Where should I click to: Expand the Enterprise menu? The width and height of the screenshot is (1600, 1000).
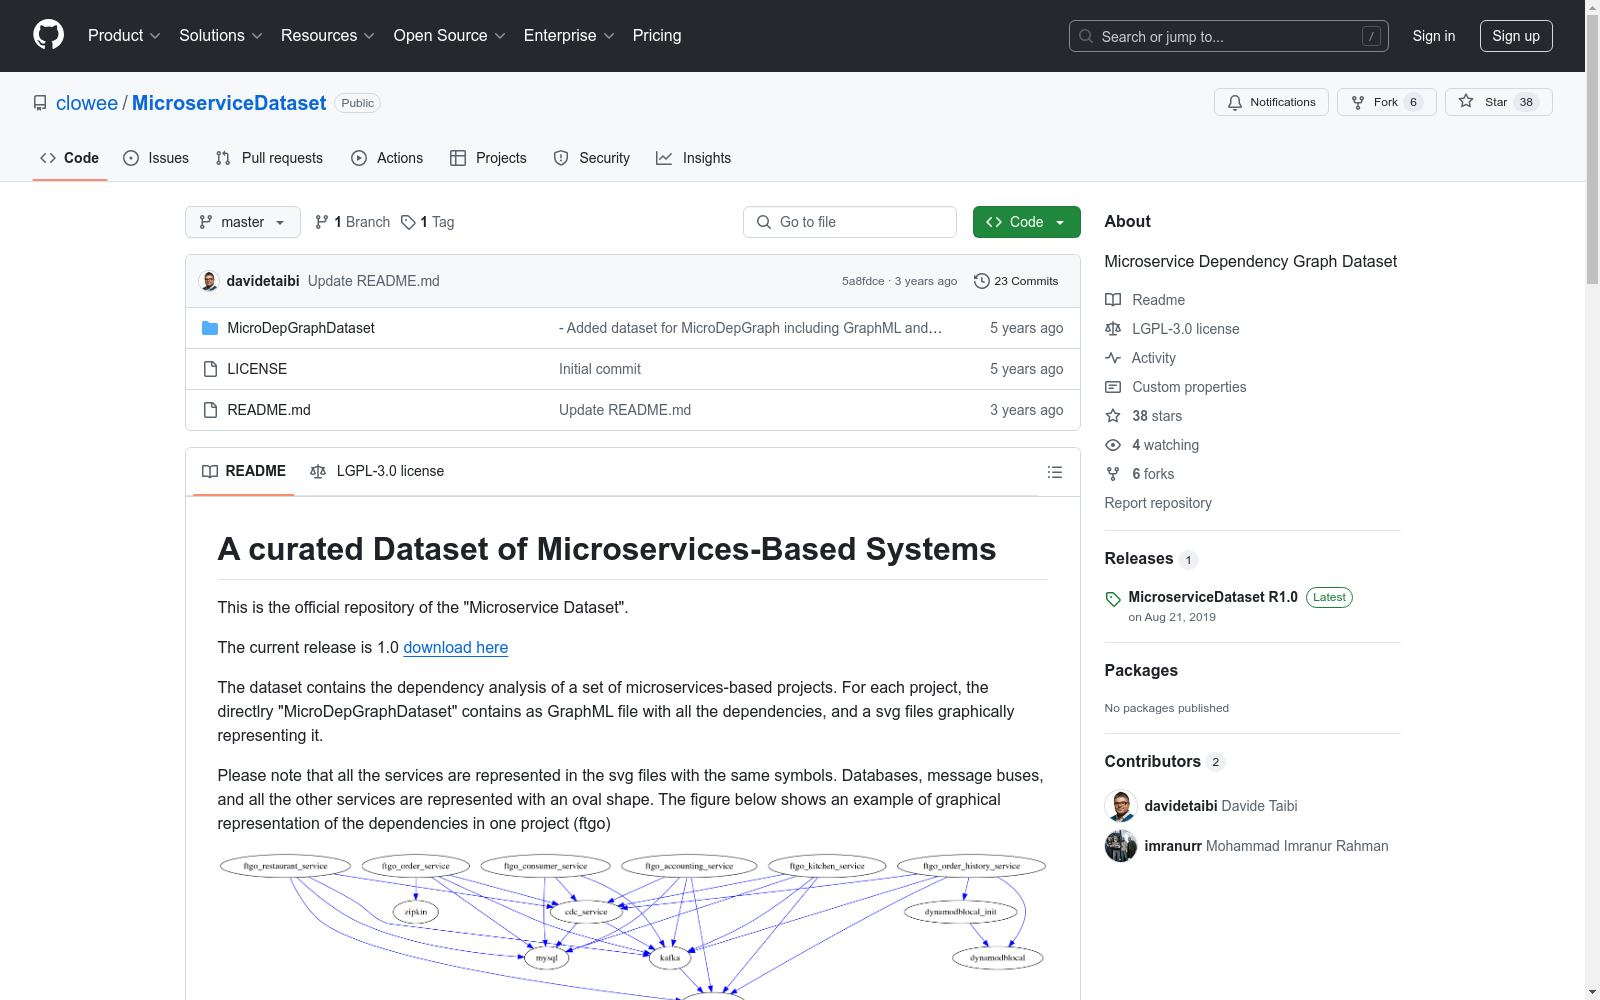click(570, 35)
